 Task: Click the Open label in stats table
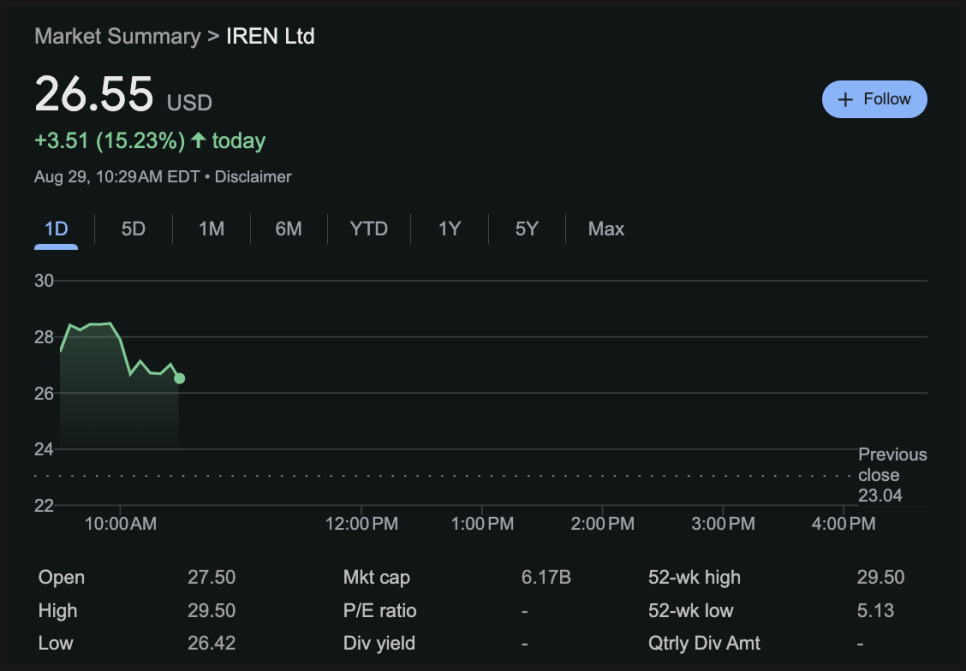pyautogui.click(x=61, y=577)
